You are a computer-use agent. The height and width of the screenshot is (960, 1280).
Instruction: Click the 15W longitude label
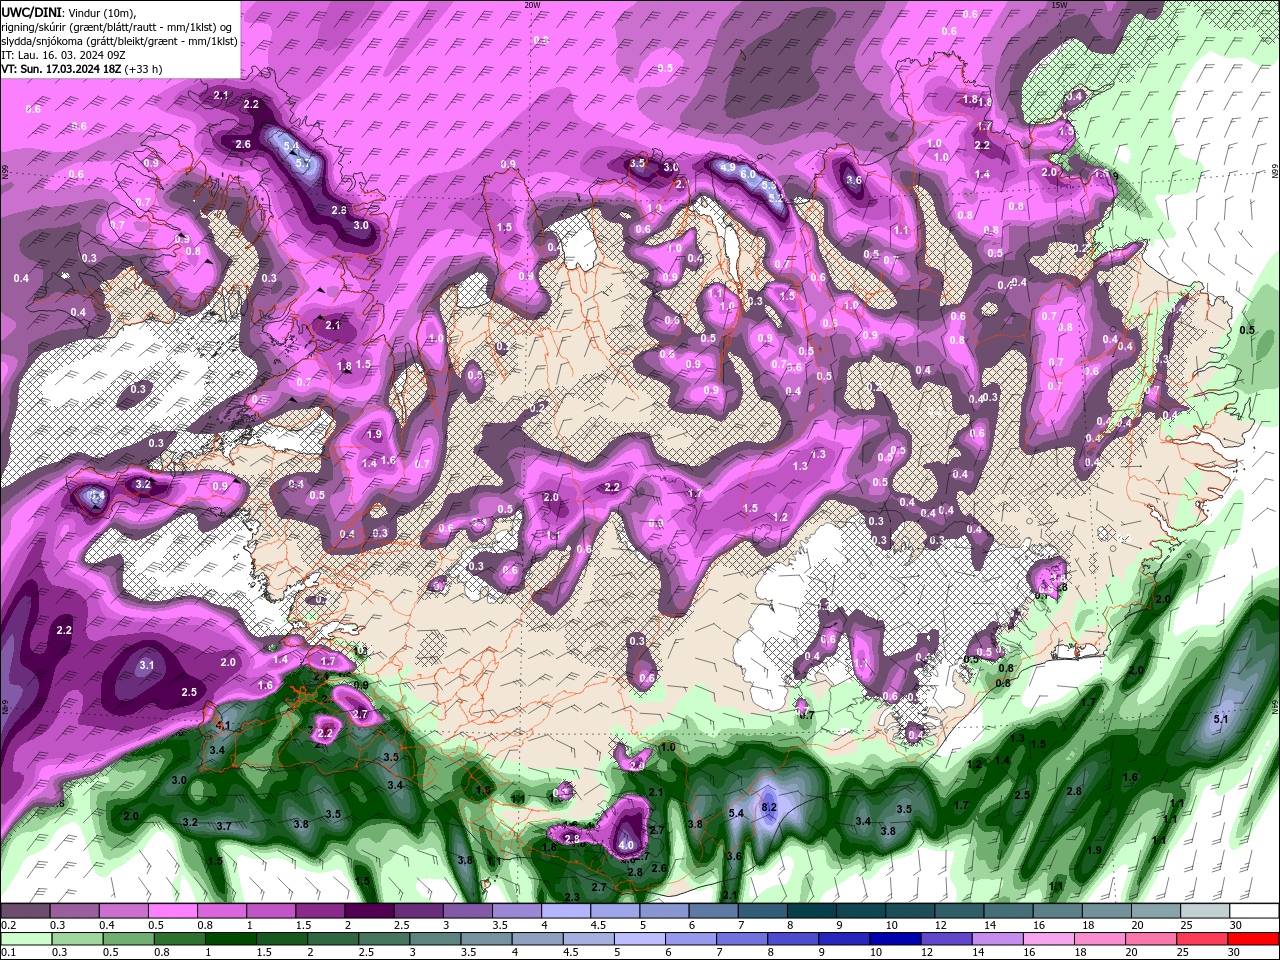pyautogui.click(x=1059, y=5)
